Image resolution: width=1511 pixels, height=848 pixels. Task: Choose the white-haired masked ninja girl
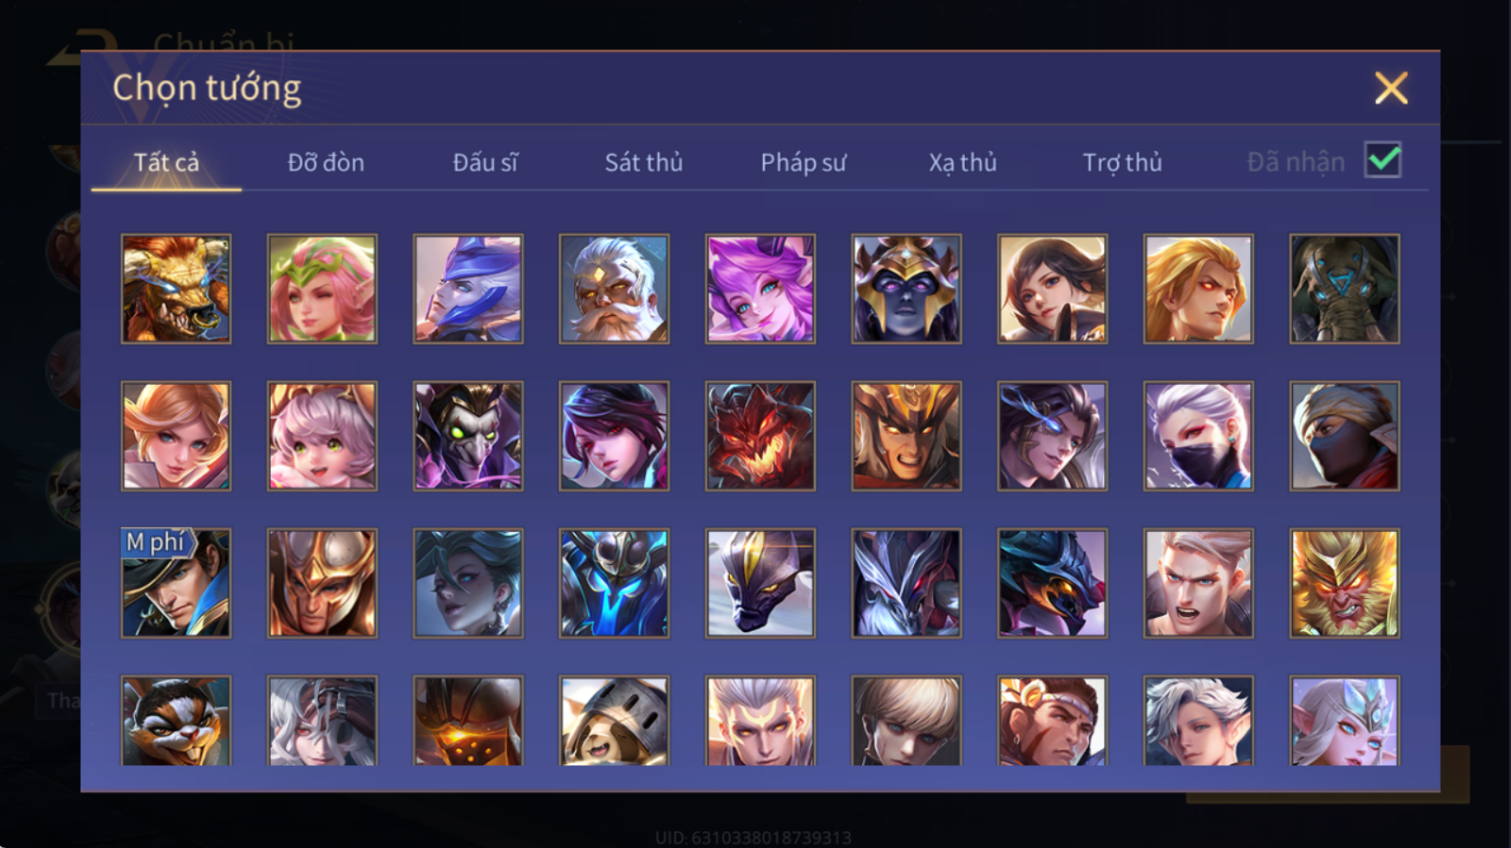click(1198, 436)
